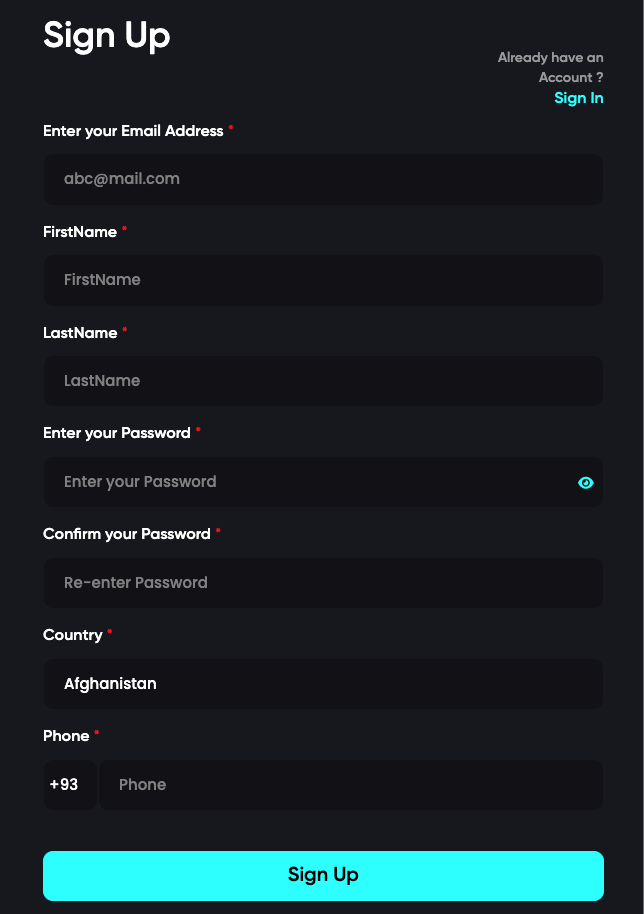Click the Enter your Password label
This screenshot has height=914, width=644.
[x=117, y=433]
